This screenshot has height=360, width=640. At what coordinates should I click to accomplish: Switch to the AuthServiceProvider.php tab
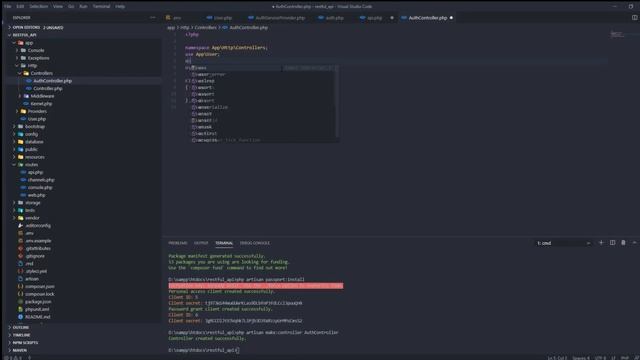click(280, 18)
